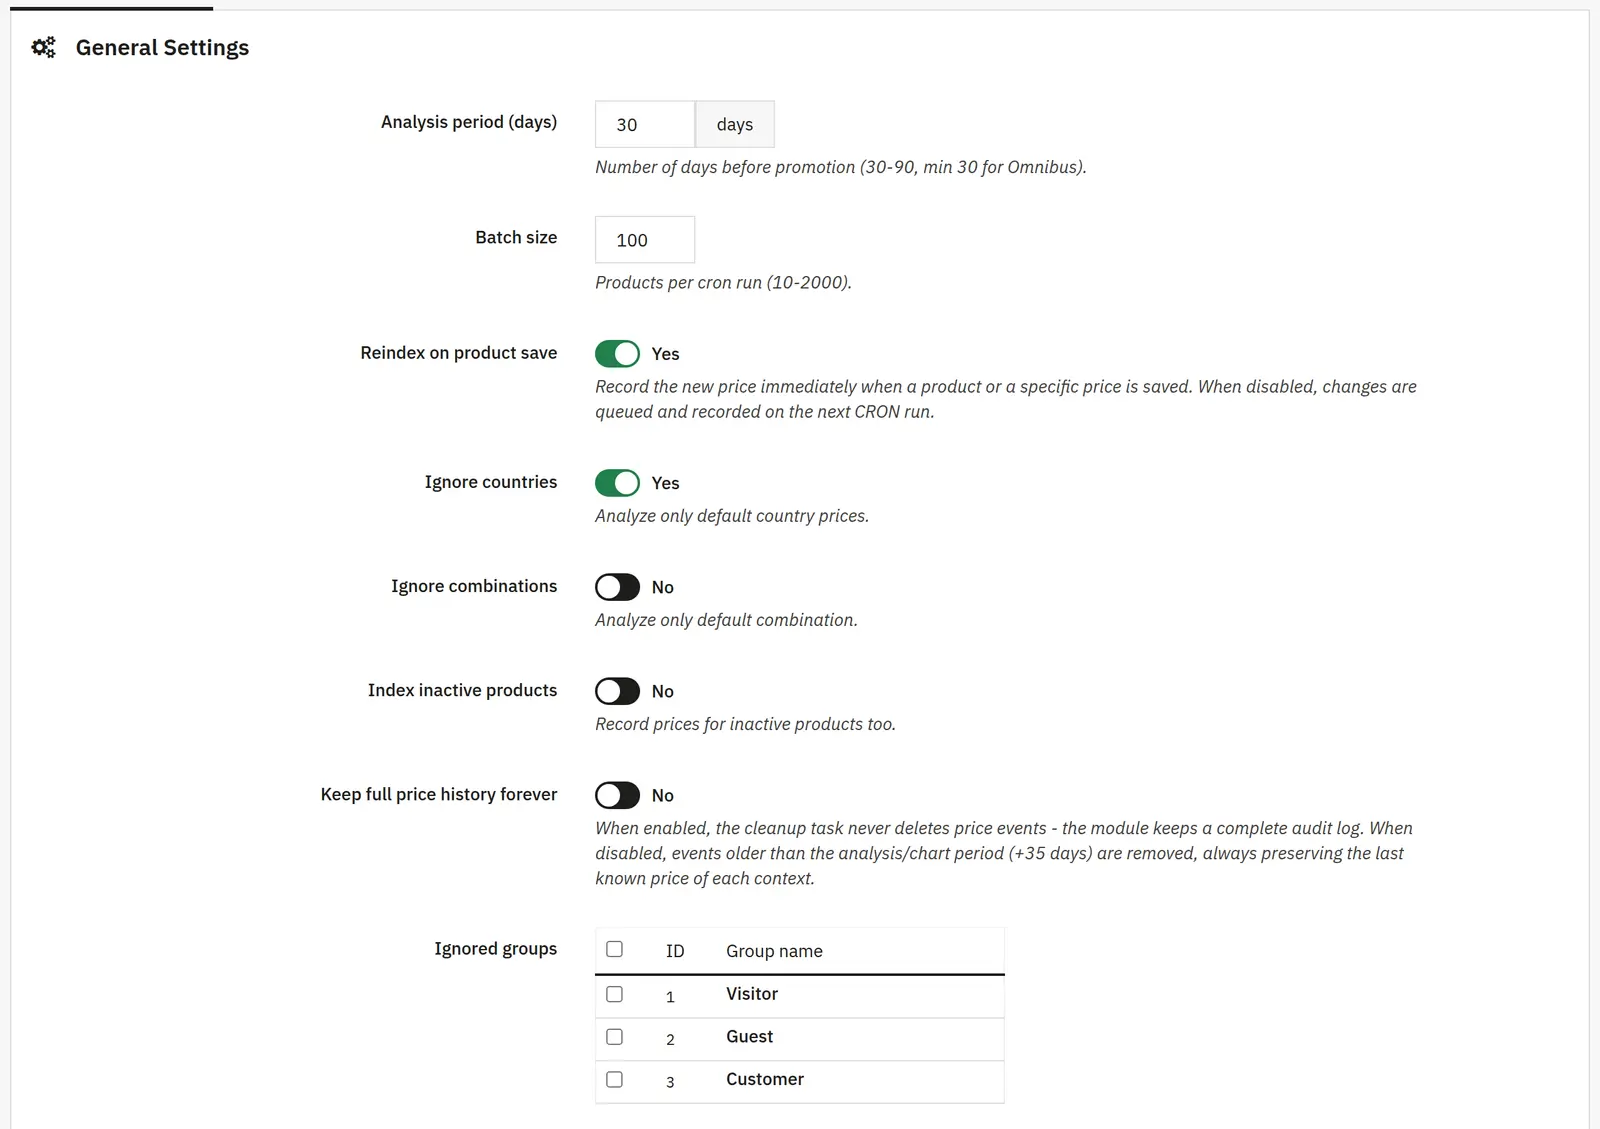The height and width of the screenshot is (1129, 1600).
Task: Disable the Reindex on product save toggle
Action: 617,354
